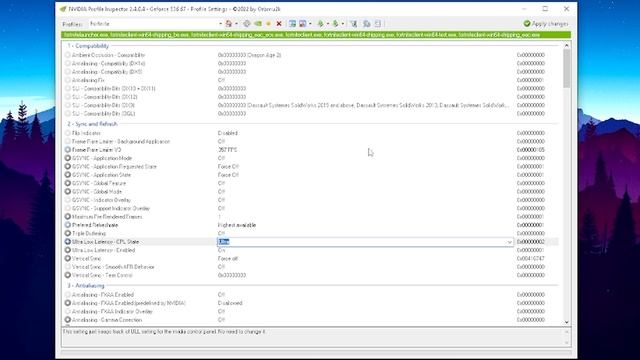Click the Highest available Preferred Refreshrate value
The height and width of the screenshot is (360, 640).
pos(237,225)
